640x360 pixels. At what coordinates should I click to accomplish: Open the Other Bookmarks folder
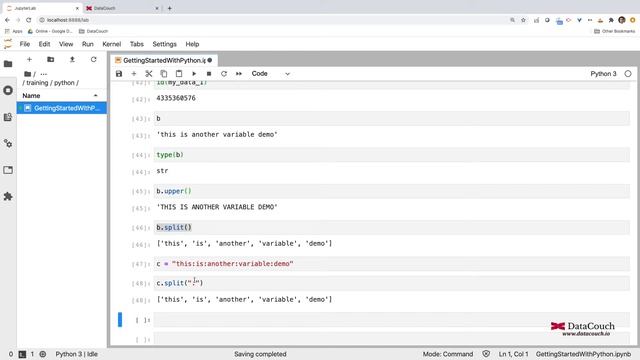(615, 31)
